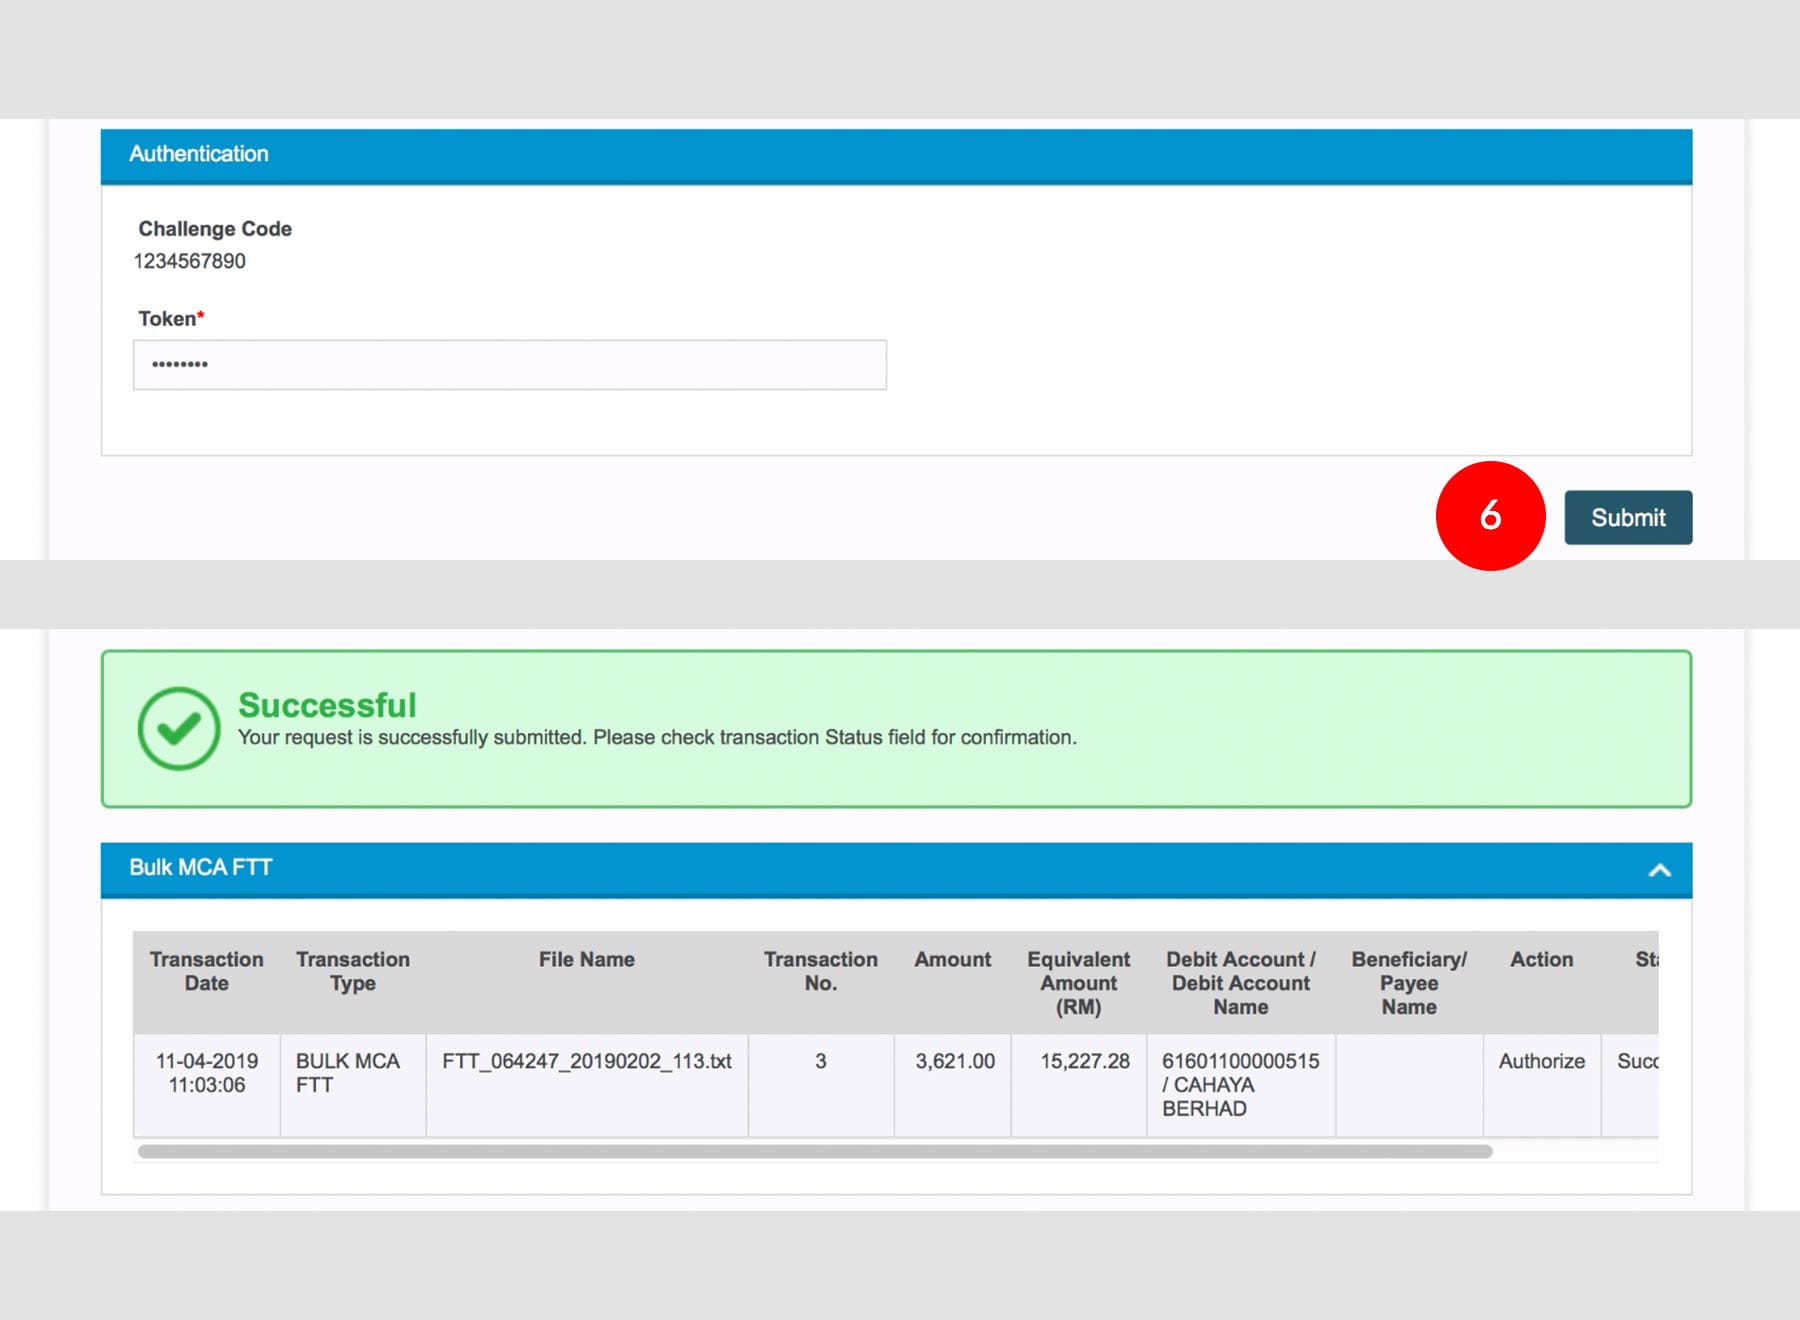
Task: Click the Authentication section header
Action: click(x=198, y=154)
